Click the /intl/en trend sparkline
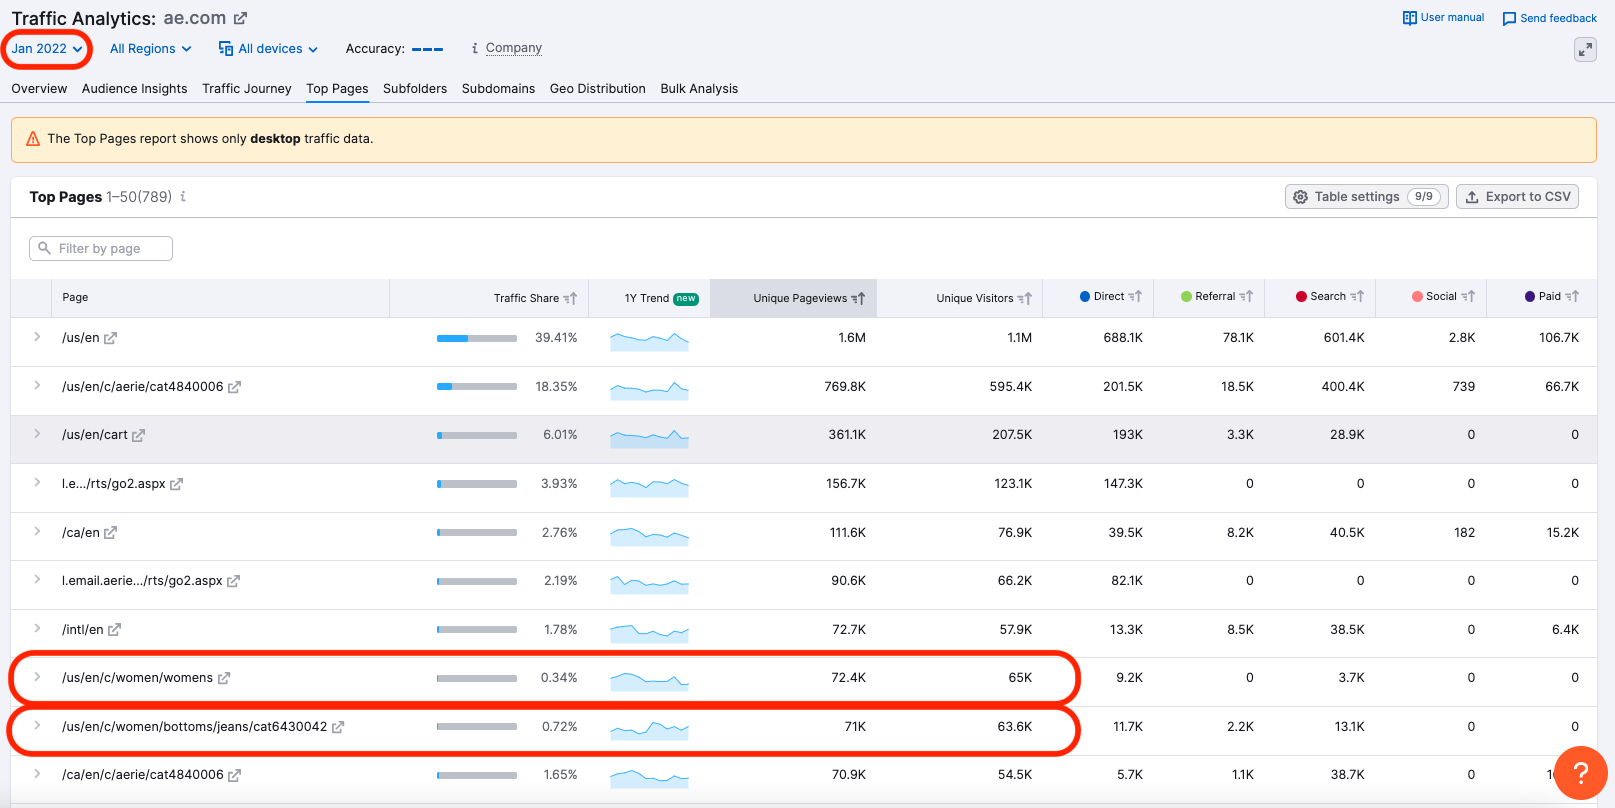This screenshot has height=808, width=1615. point(649,632)
